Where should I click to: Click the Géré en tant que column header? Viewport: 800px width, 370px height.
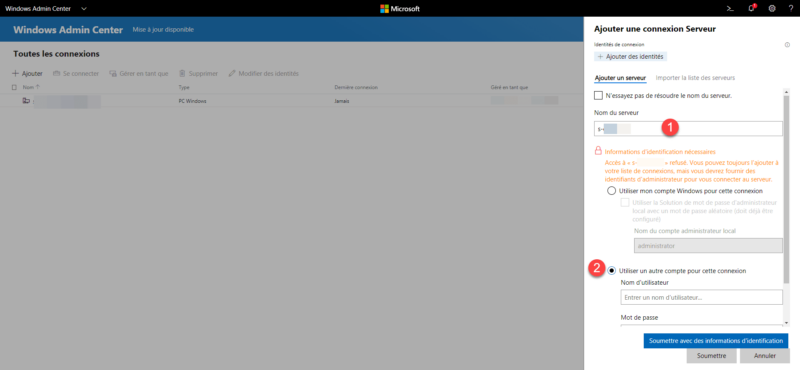(x=509, y=88)
